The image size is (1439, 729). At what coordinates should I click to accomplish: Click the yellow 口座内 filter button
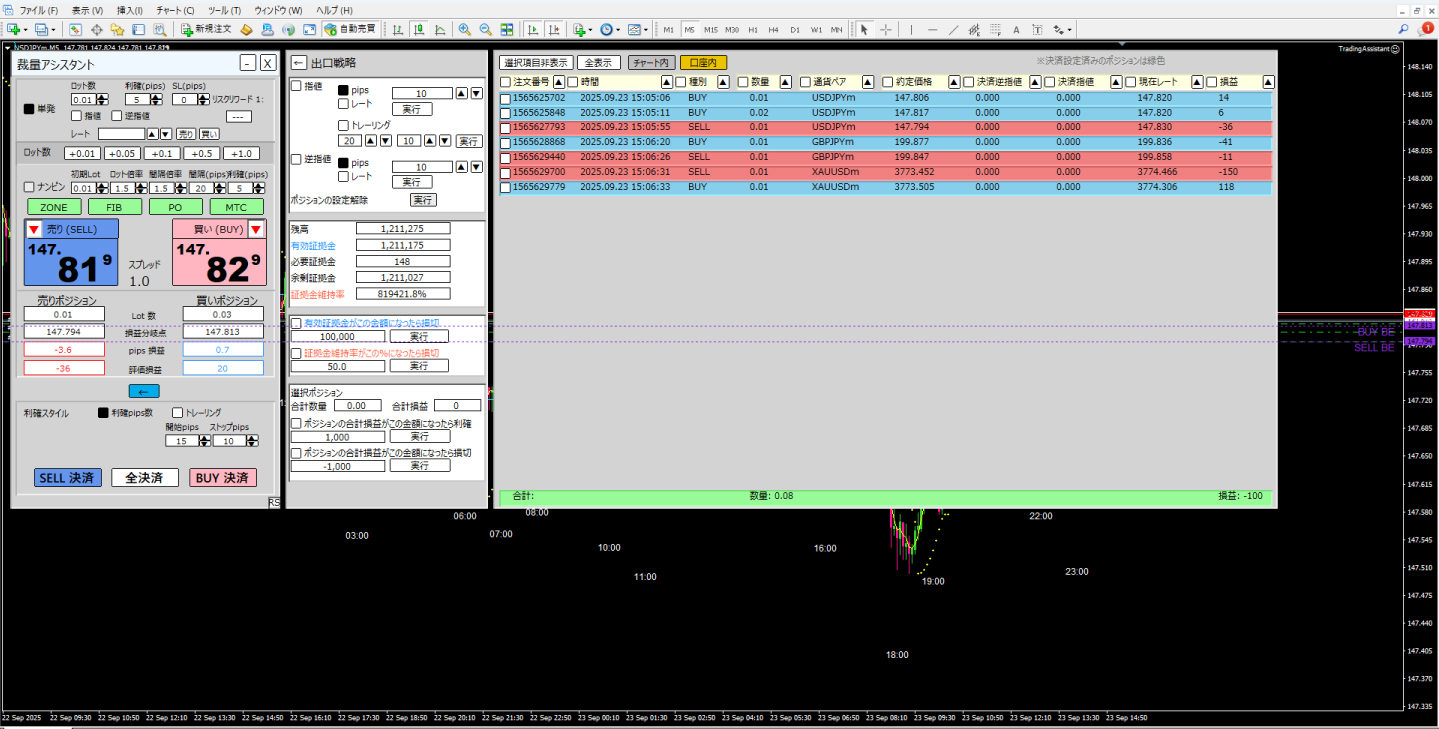point(703,62)
